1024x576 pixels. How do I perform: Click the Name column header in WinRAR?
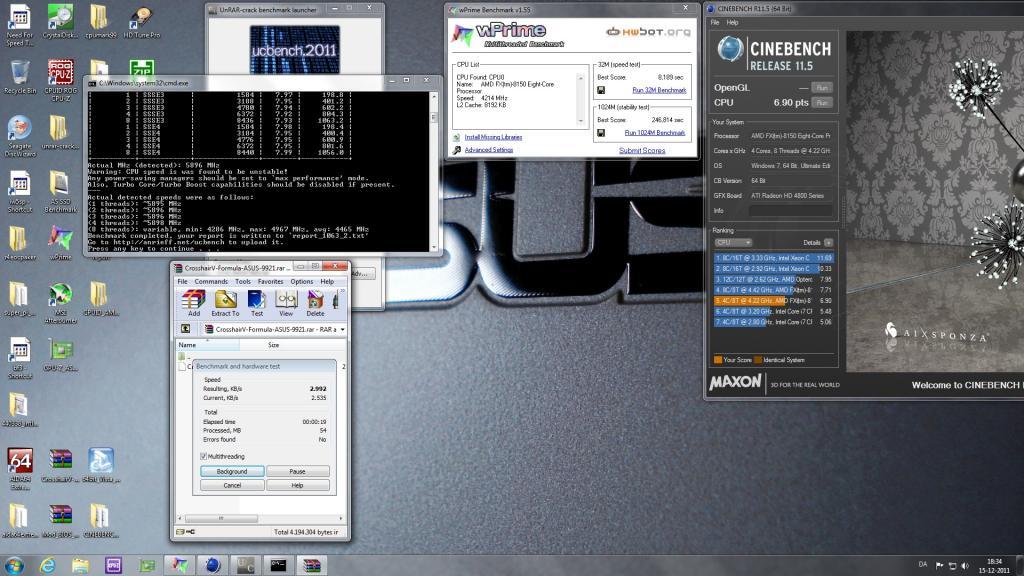pyautogui.click(x=208, y=345)
